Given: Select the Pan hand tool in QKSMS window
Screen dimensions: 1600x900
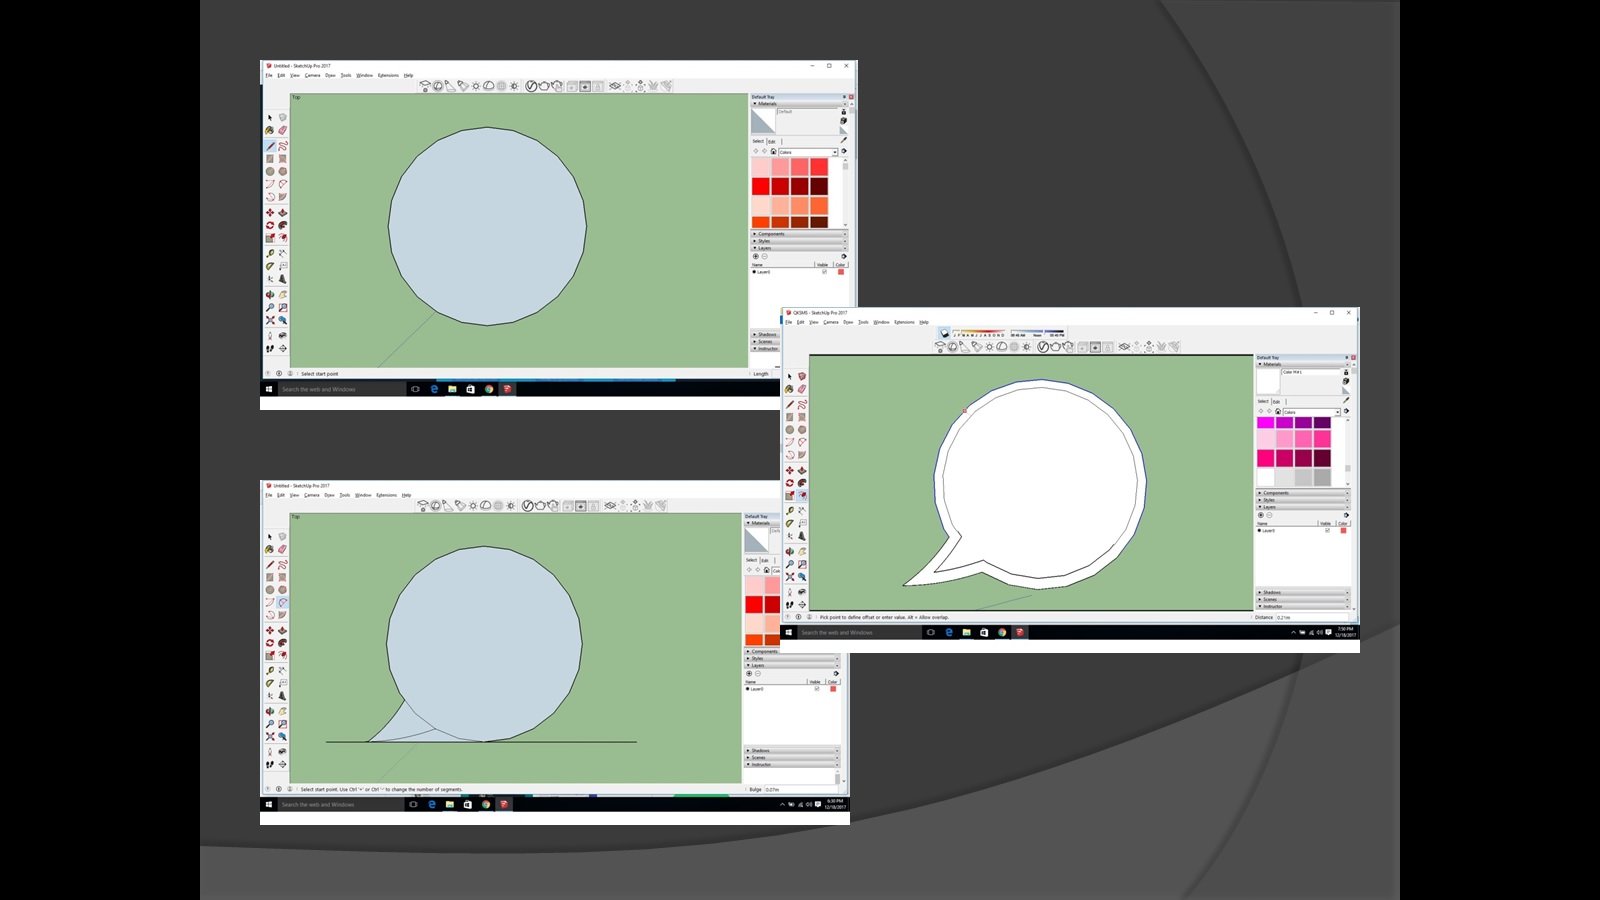Looking at the screenshot, I should [x=802, y=552].
